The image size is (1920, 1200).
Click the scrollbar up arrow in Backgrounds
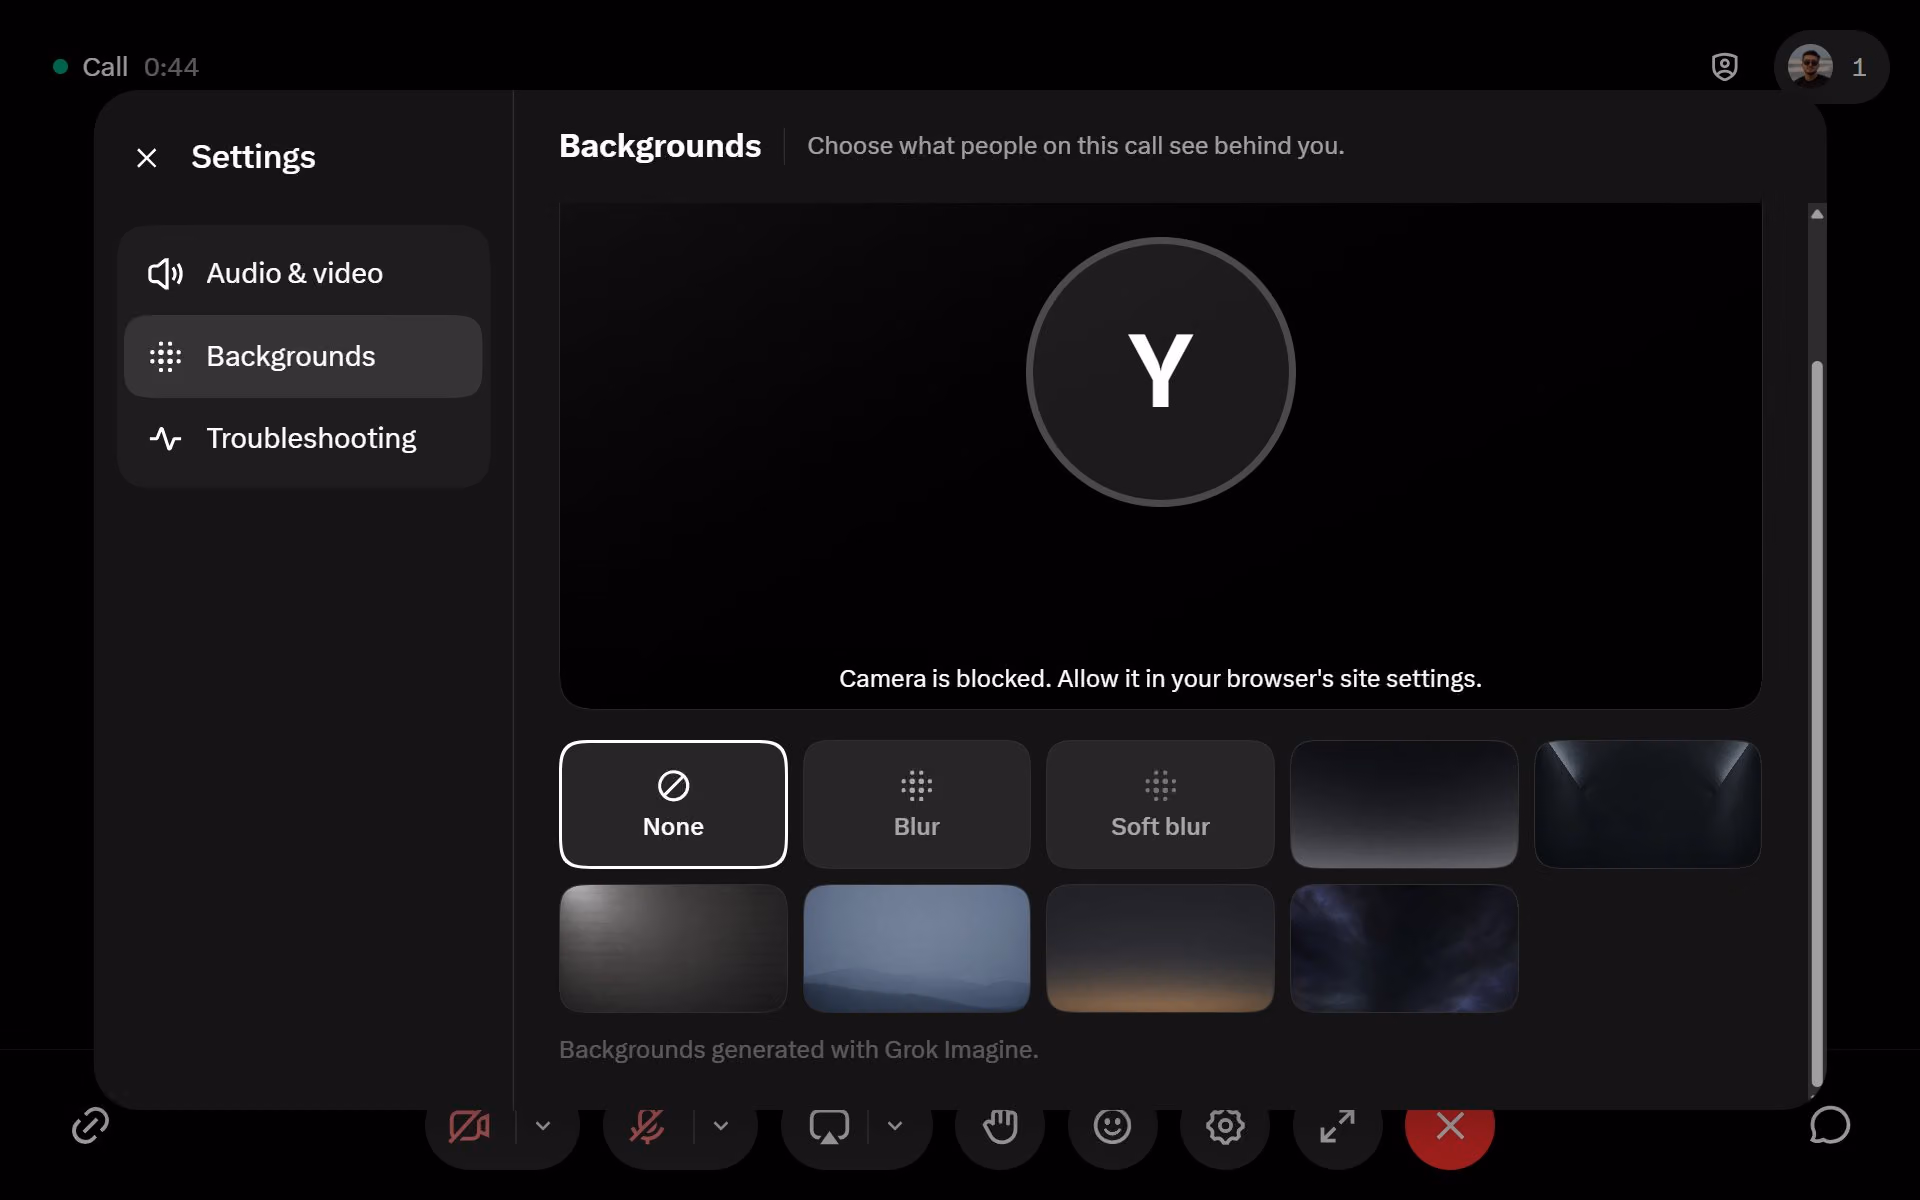(1817, 214)
